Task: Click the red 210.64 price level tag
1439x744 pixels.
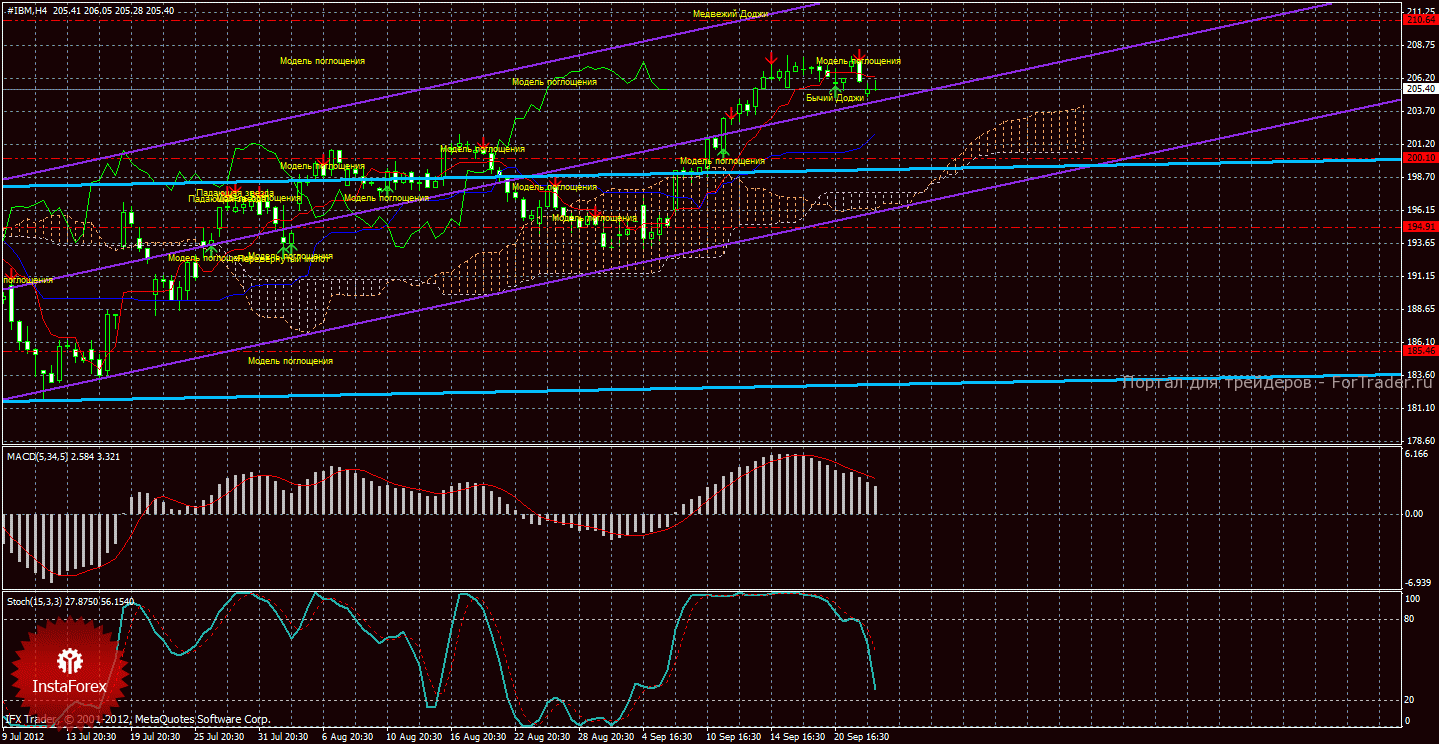Action: click(x=1418, y=19)
